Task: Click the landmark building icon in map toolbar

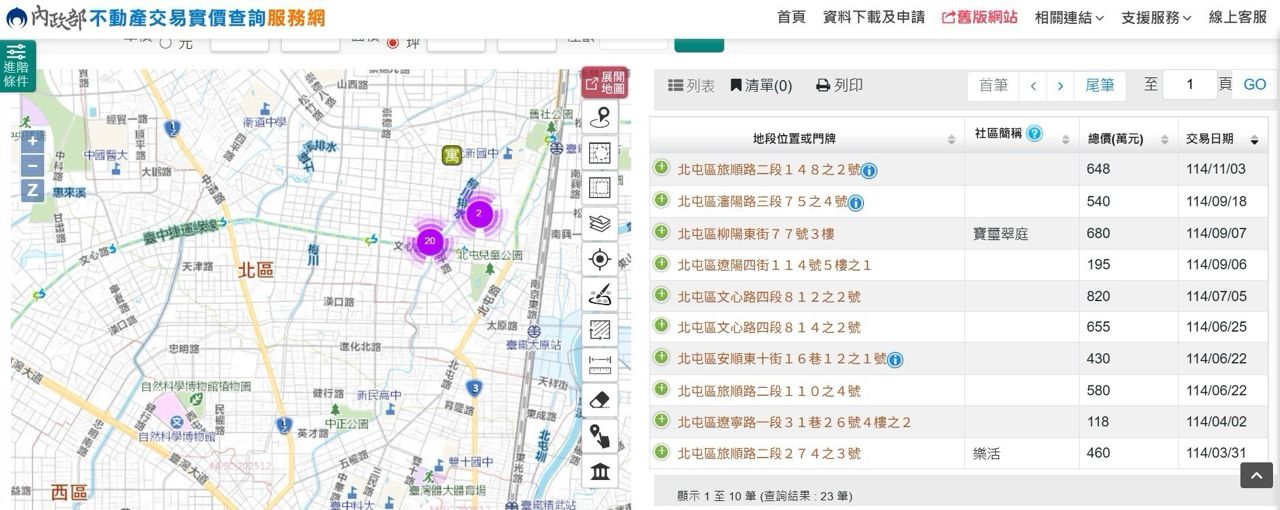Action: click(x=600, y=470)
